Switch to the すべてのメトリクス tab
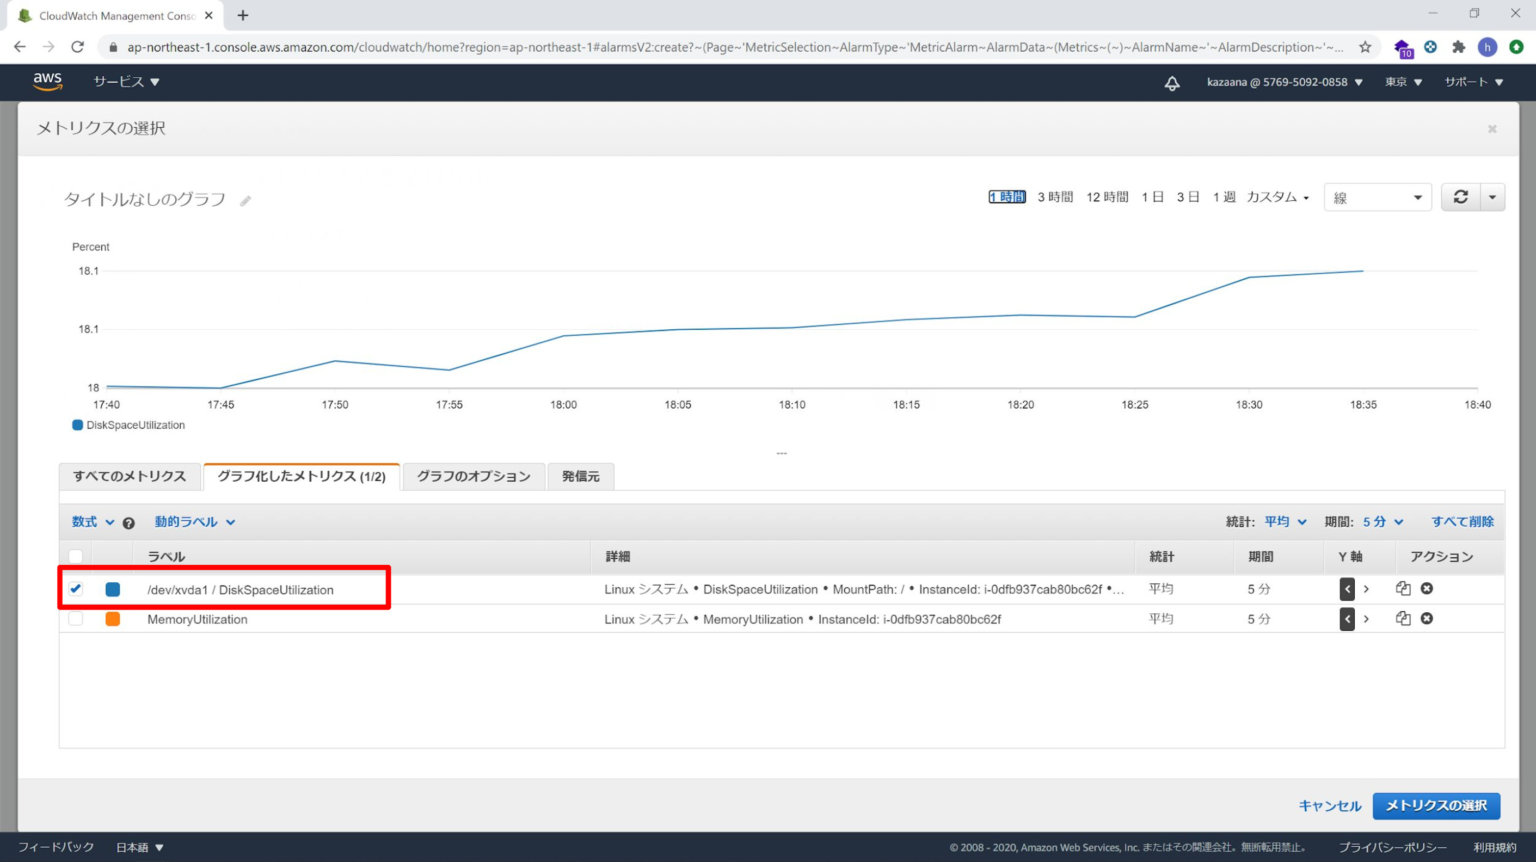Viewport: 1536px width, 862px height. point(129,476)
